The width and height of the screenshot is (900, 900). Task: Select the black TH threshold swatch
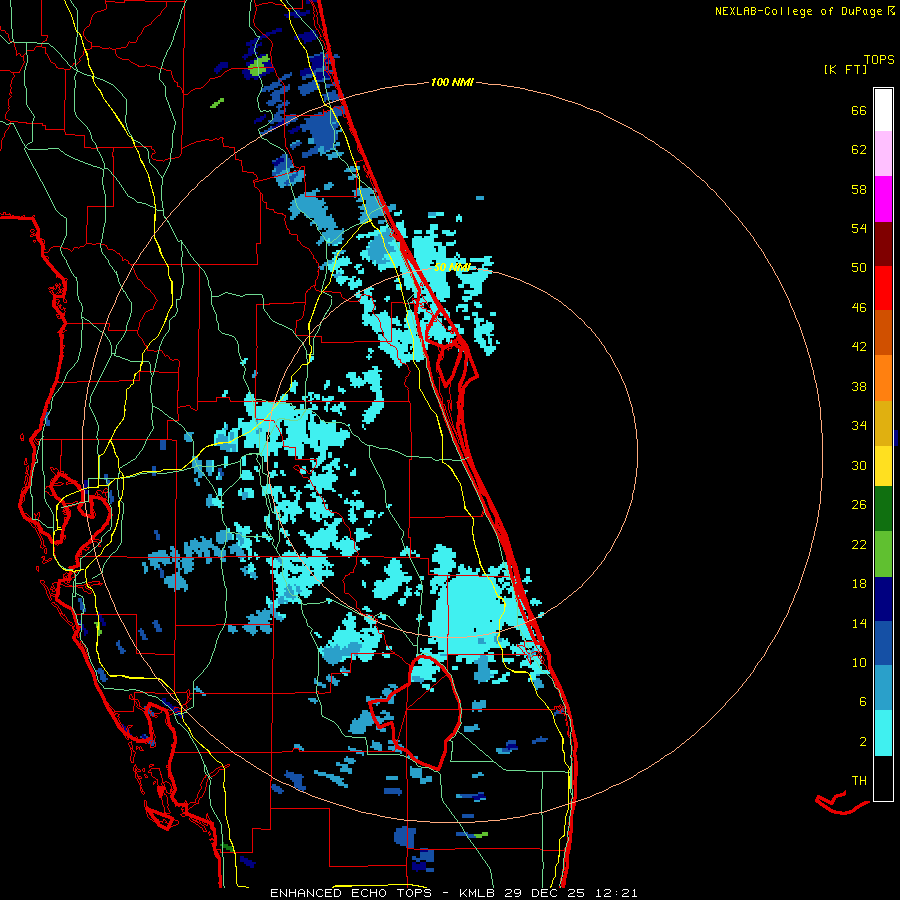pos(883,778)
